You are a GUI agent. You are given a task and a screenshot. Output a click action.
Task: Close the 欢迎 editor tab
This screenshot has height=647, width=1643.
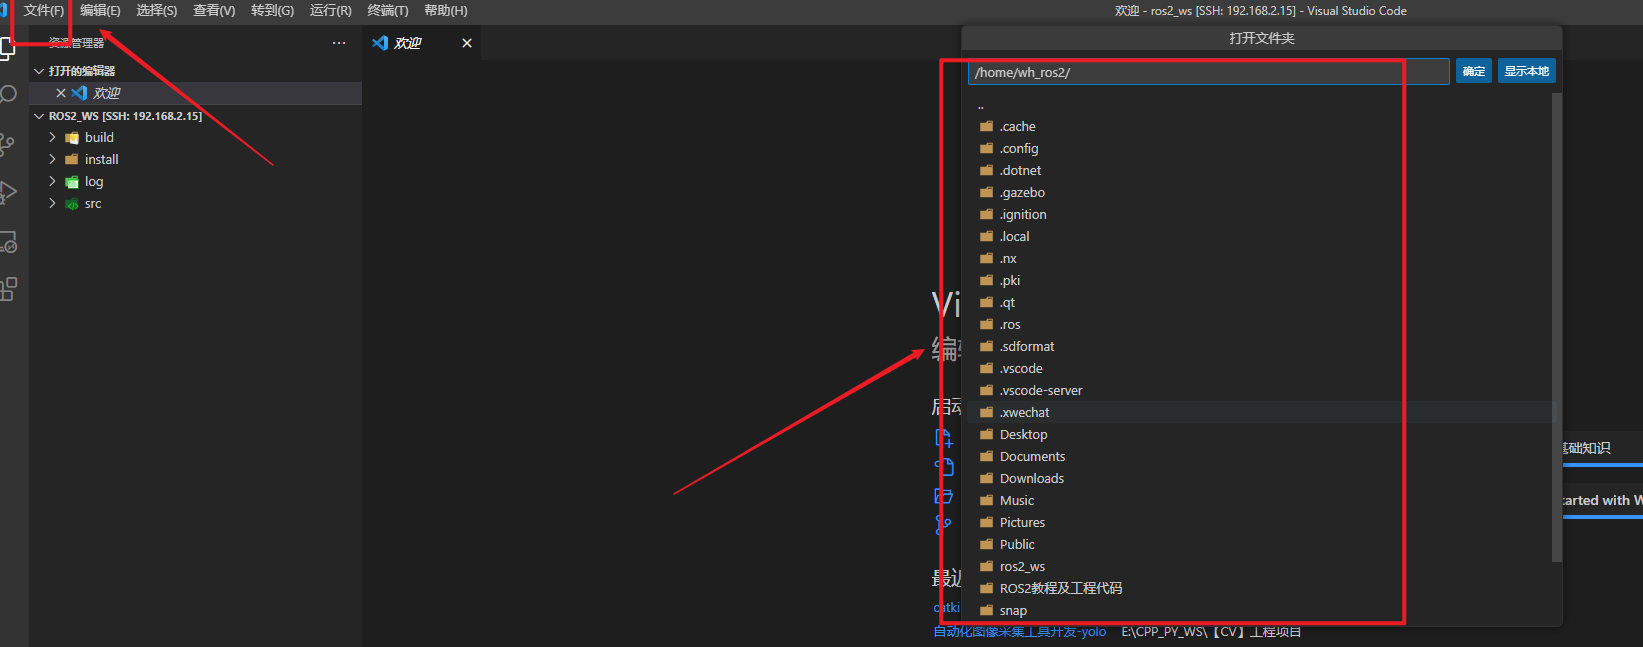pos(467,43)
